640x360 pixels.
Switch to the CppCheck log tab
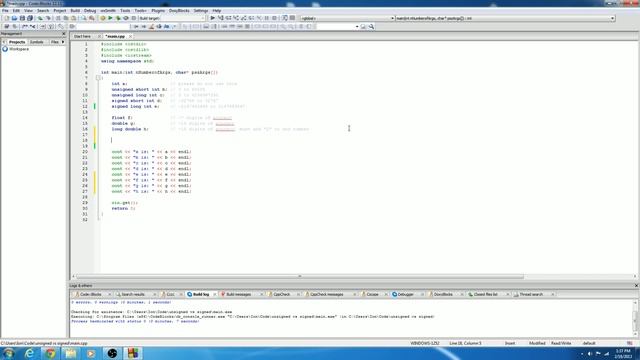pos(282,294)
